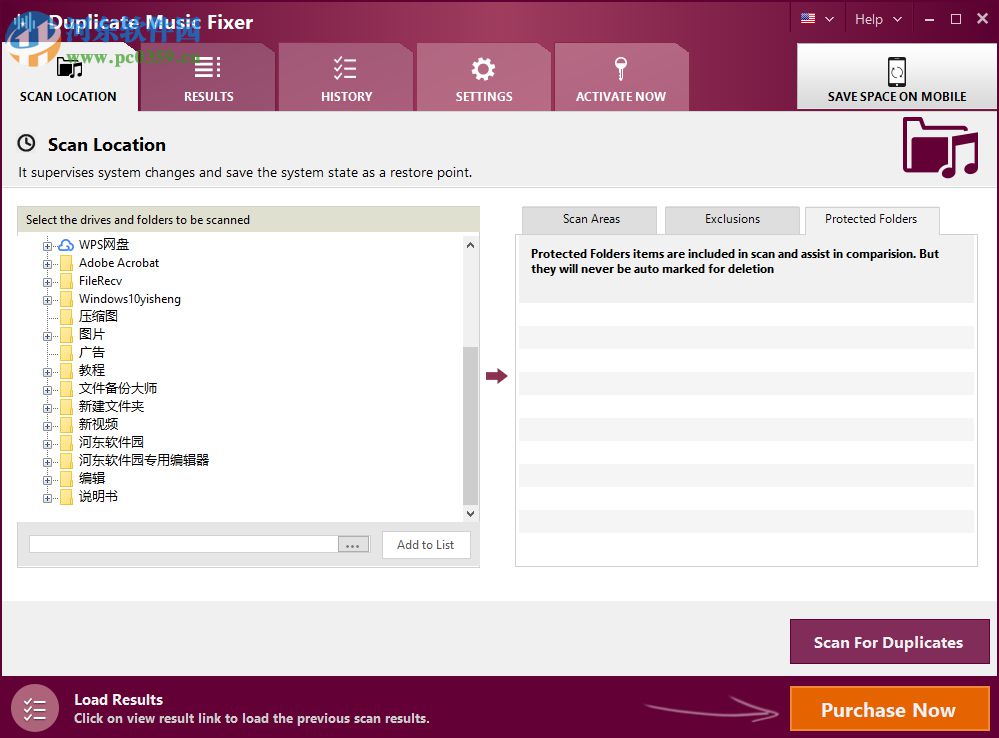Click the US flag language icon
Screen dimensions: 999x738
click(x=808, y=18)
